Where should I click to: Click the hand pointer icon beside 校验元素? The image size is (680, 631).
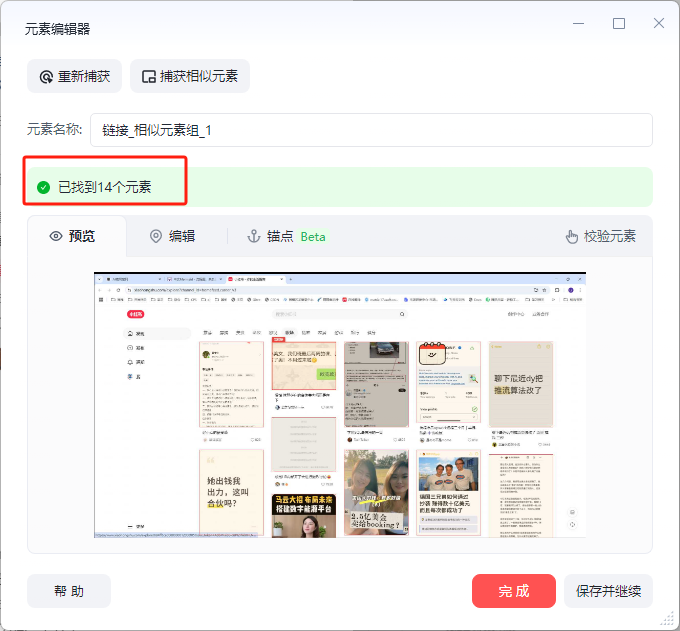[572, 236]
